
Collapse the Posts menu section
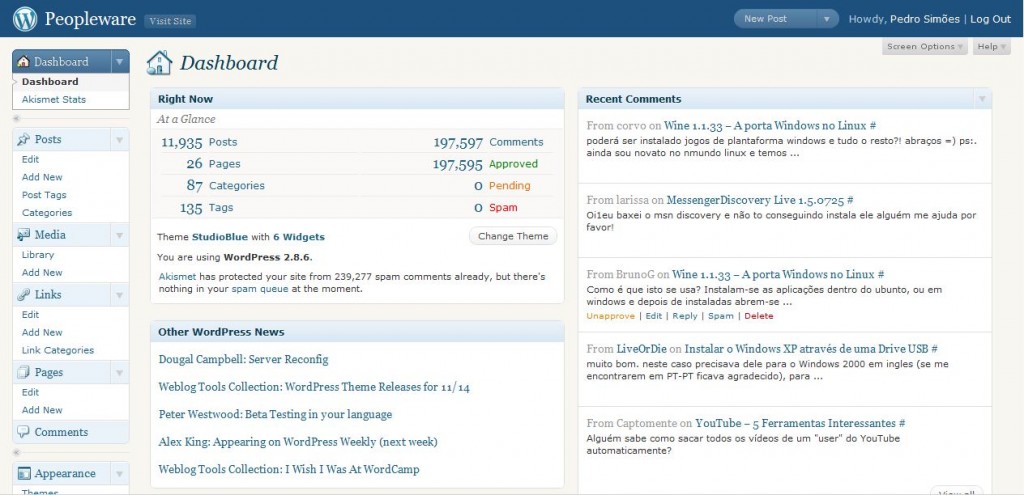point(120,140)
